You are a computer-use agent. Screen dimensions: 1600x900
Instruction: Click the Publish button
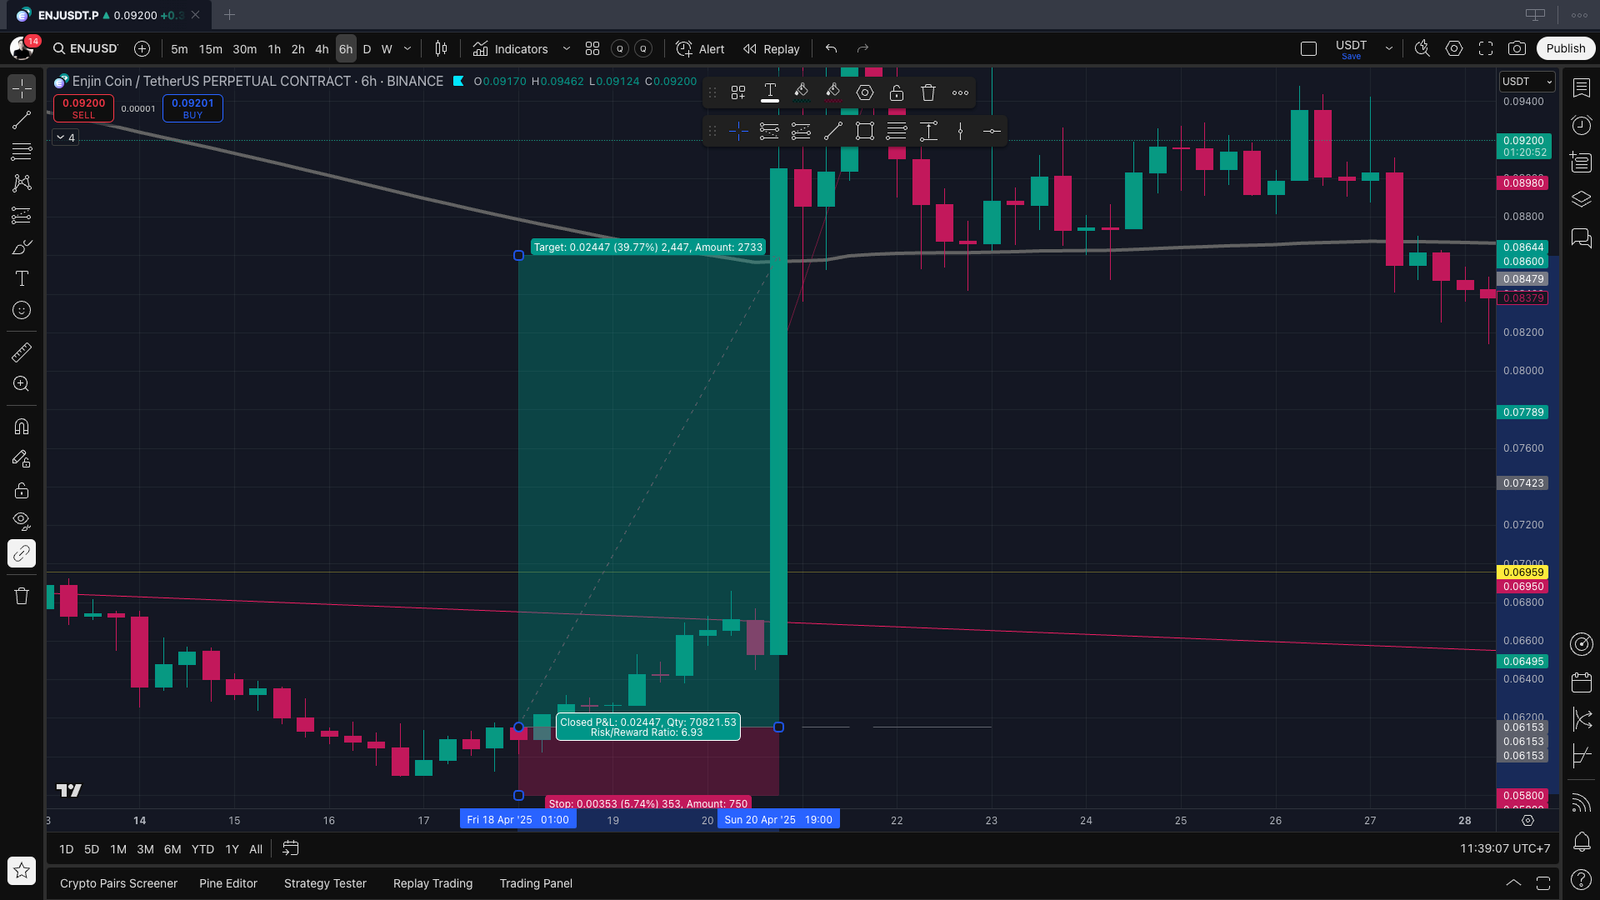pyautogui.click(x=1565, y=48)
